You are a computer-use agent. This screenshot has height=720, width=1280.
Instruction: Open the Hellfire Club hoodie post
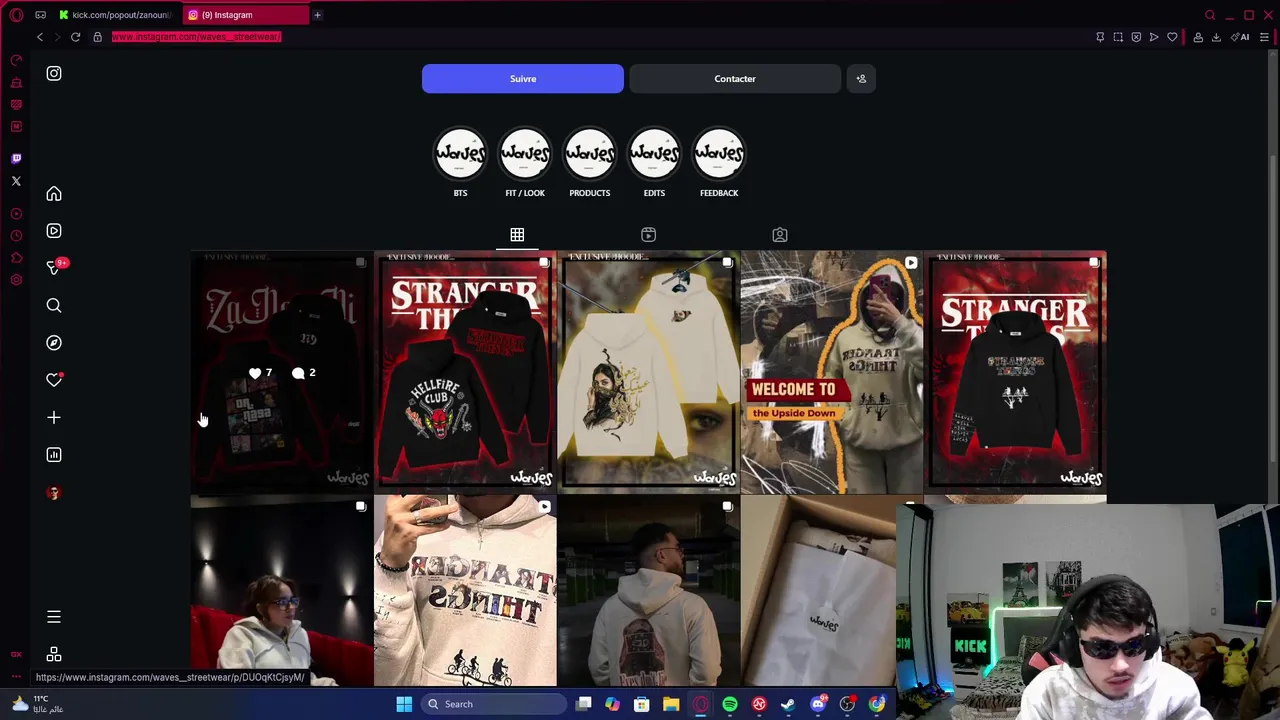tap(465, 372)
